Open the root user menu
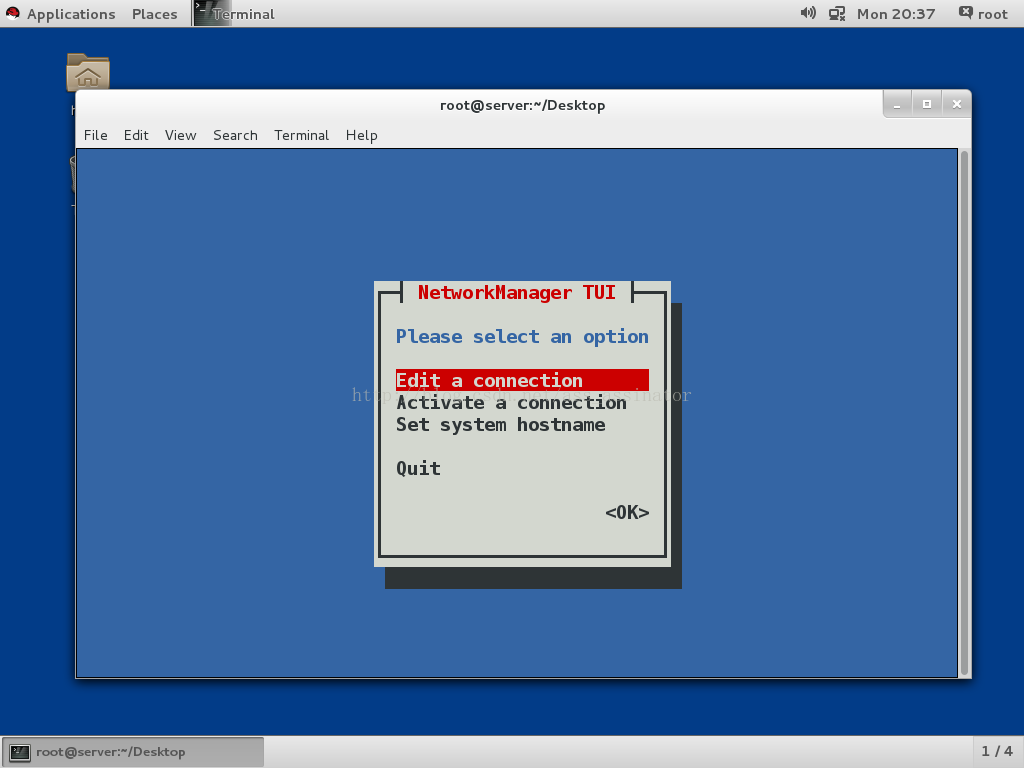The height and width of the screenshot is (768, 1024). tap(992, 14)
